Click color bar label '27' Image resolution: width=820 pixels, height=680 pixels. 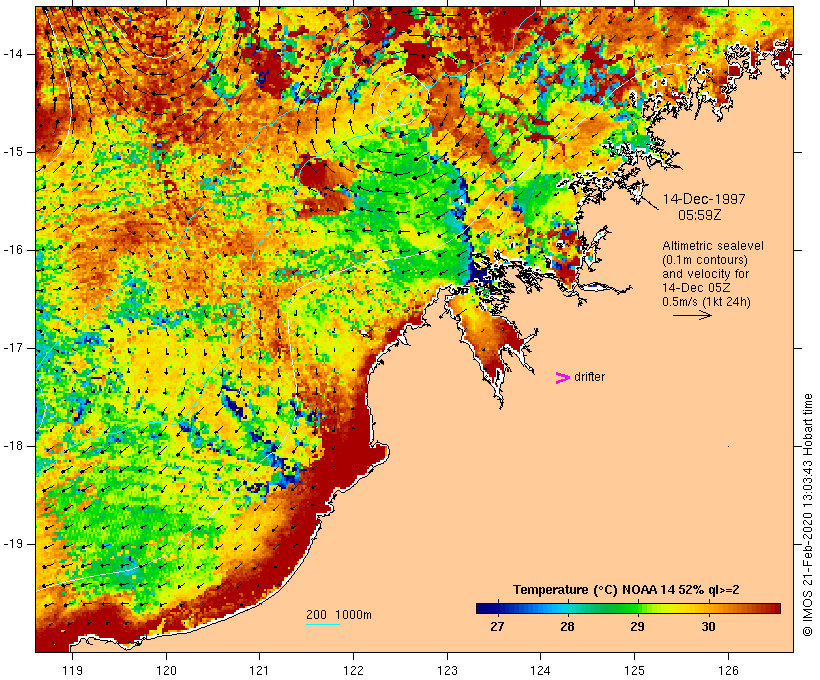pyautogui.click(x=497, y=626)
